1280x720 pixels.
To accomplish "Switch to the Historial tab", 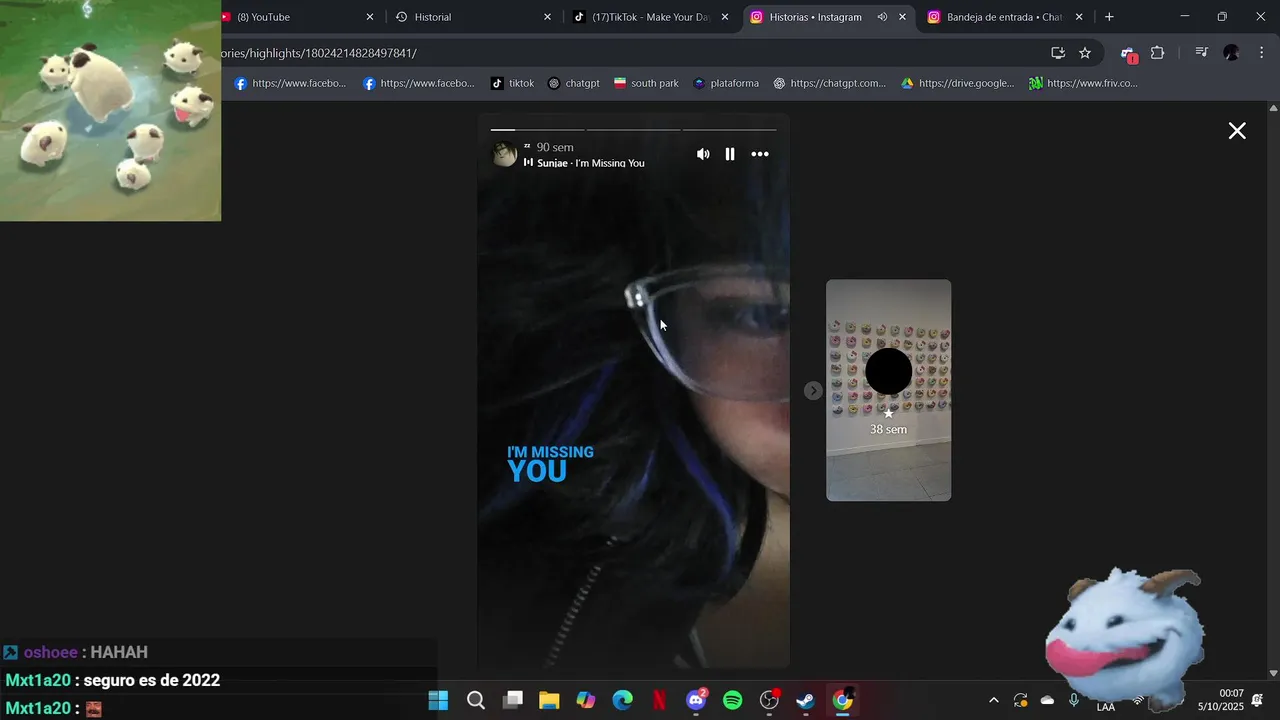I will pos(465,17).
